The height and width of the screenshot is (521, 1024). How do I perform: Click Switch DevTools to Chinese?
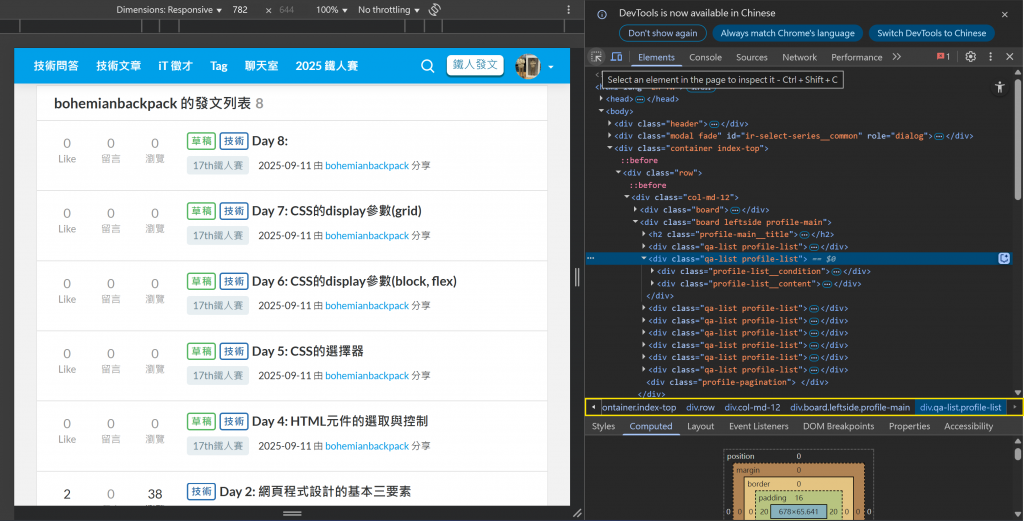point(931,33)
